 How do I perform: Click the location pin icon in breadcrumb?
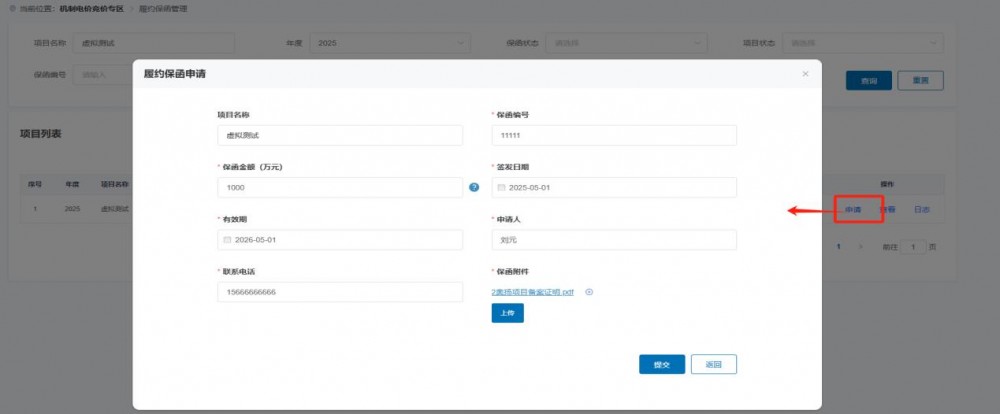pos(11,8)
